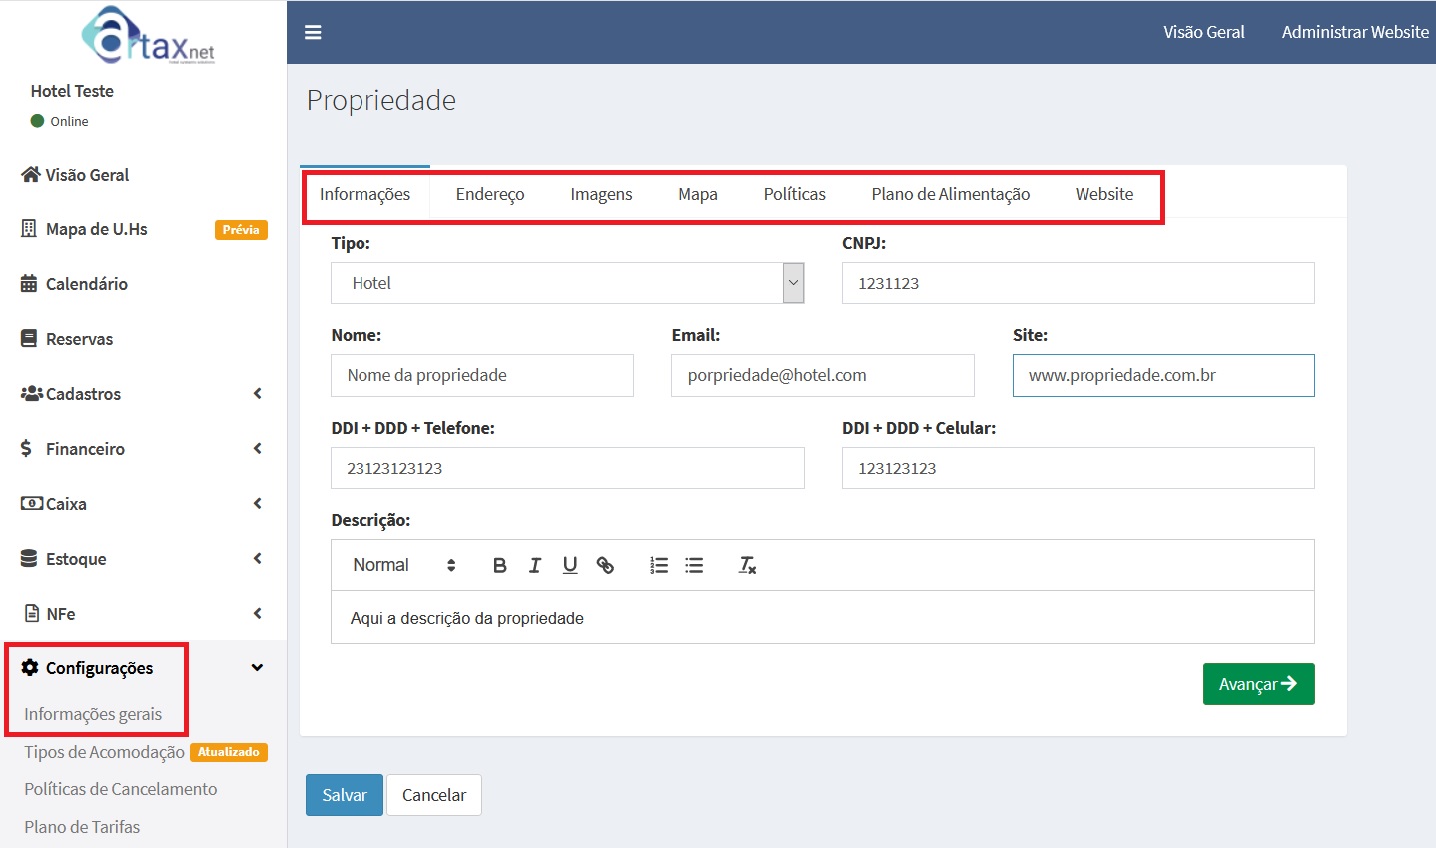Click the Atualizado badge
The height and width of the screenshot is (848, 1436).
[229, 752]
